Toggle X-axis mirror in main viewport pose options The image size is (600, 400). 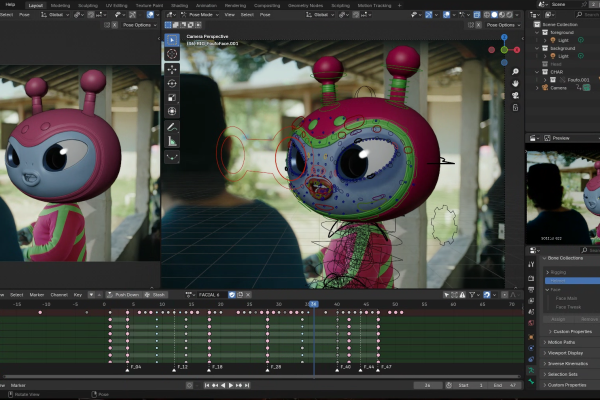(478, 25)
